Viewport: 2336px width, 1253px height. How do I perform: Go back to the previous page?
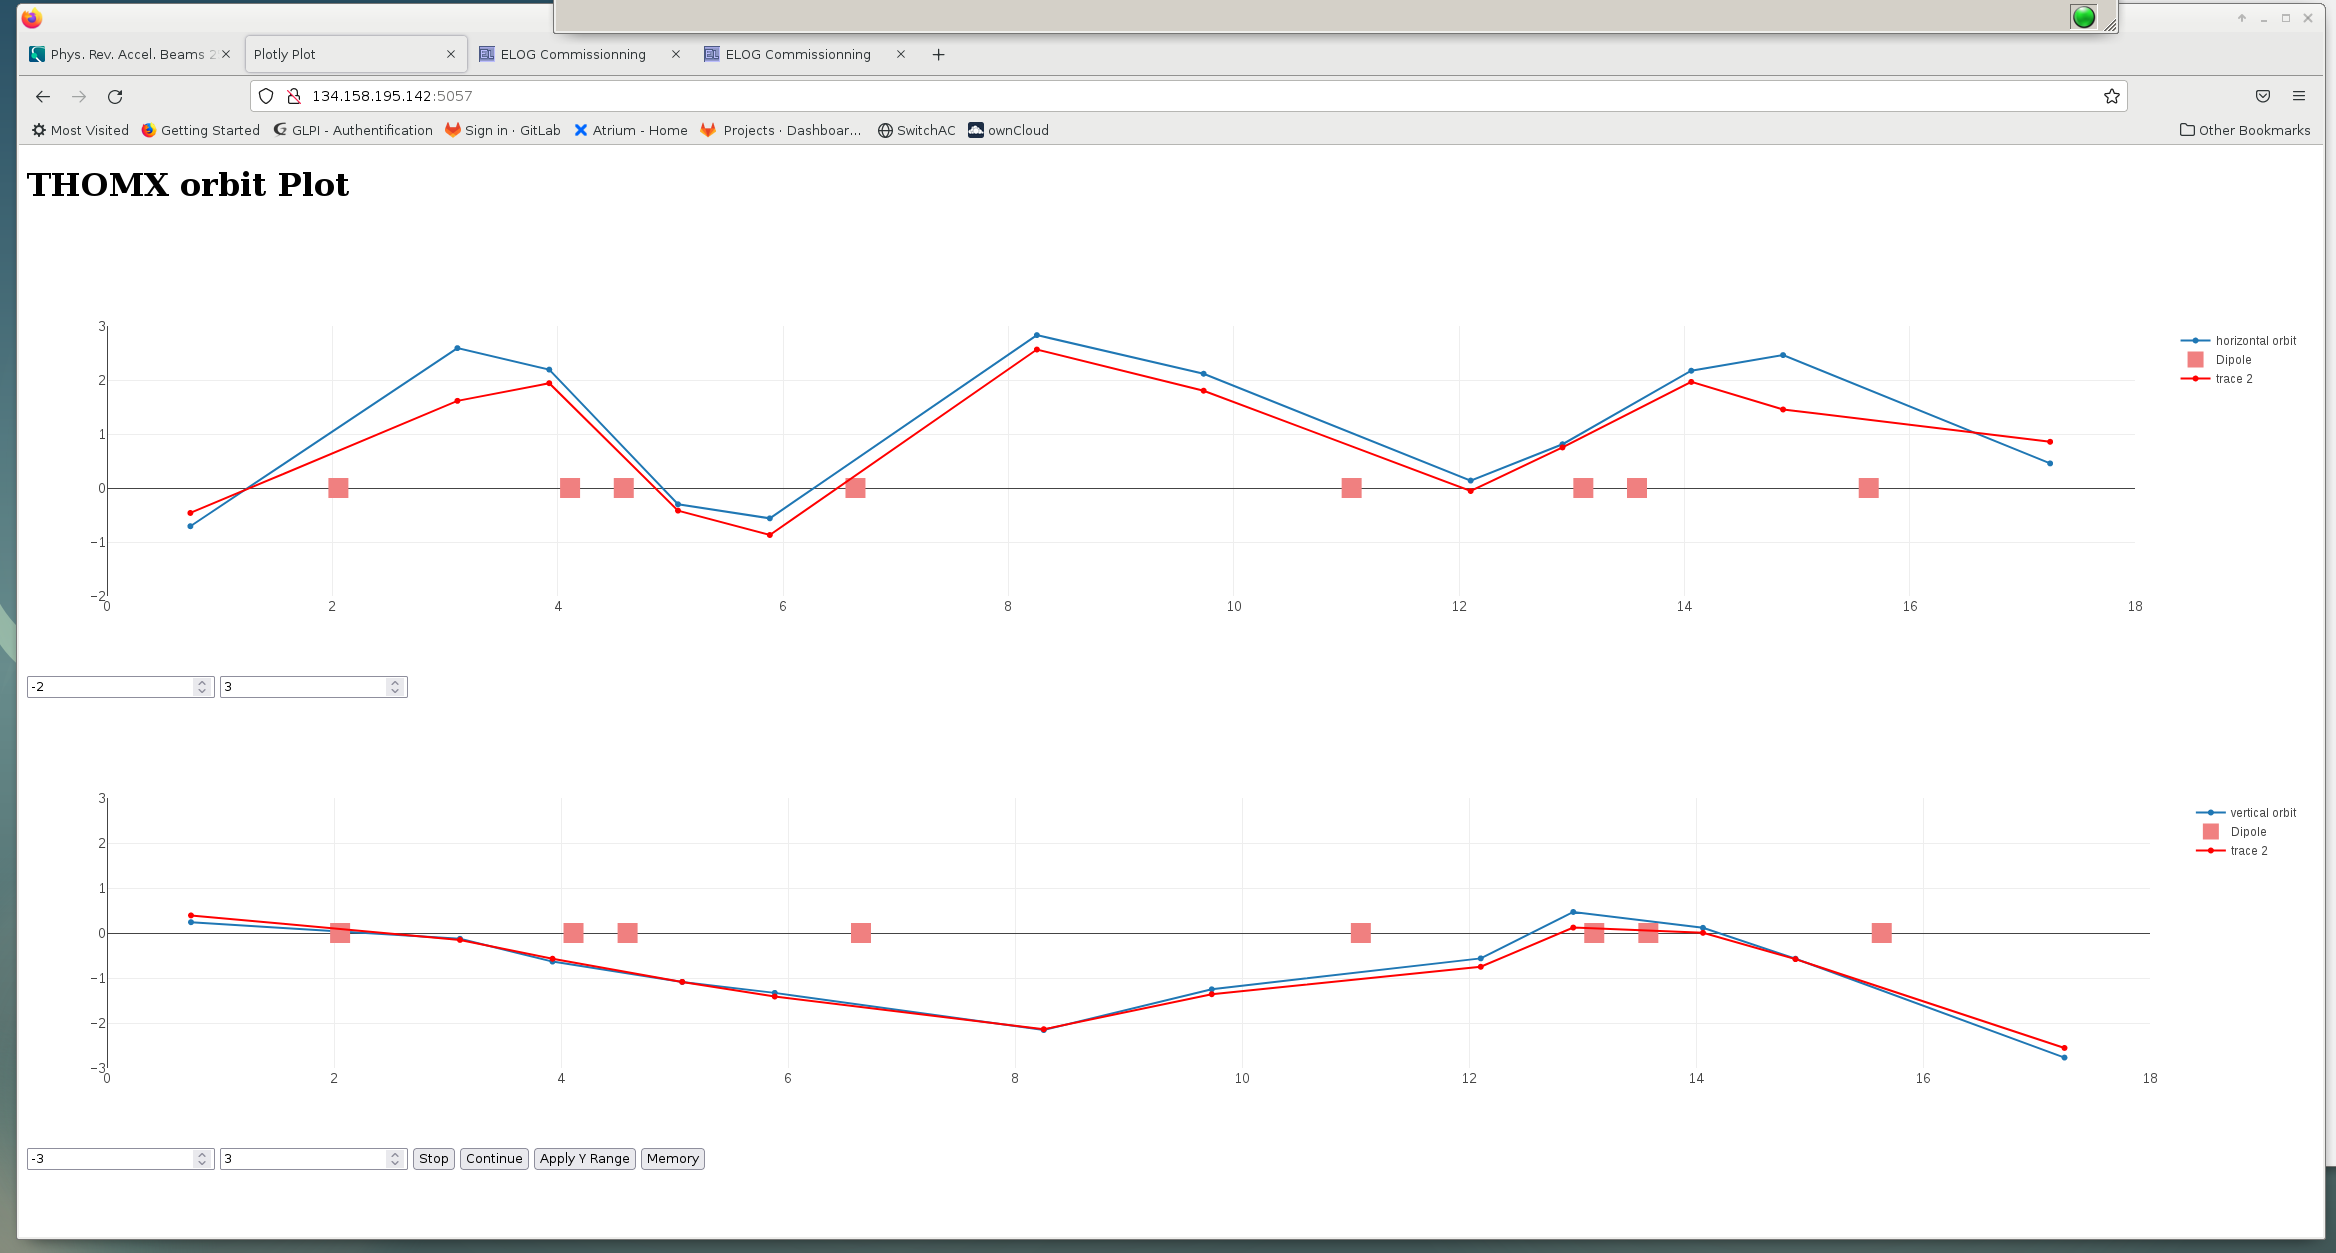43,96
